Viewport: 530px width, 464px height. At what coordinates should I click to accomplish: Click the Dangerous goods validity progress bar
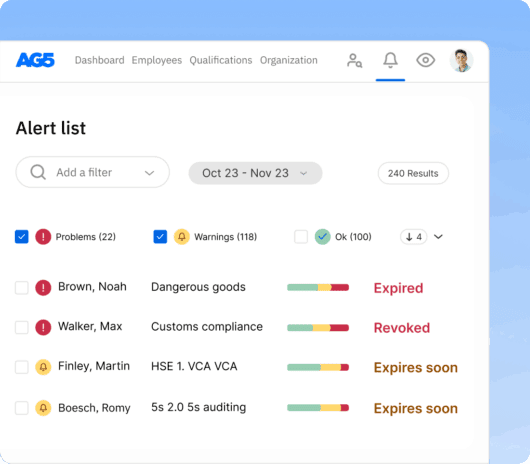318,287
